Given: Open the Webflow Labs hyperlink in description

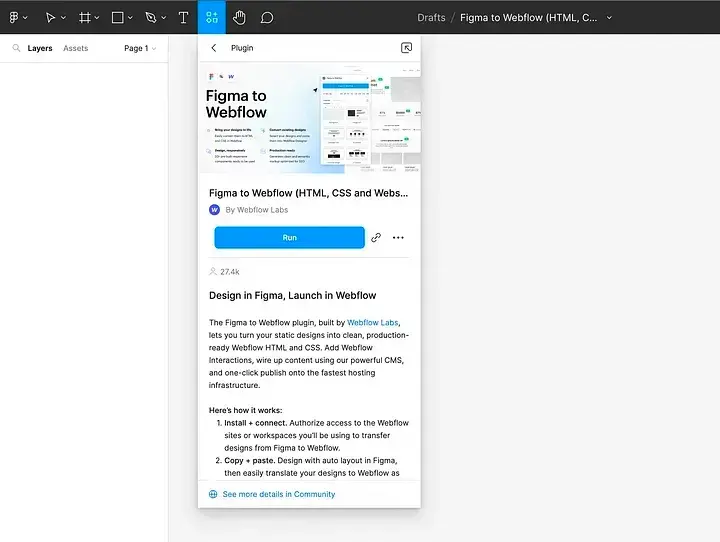Looking at the screenshot, I should [x=372, y=322].
